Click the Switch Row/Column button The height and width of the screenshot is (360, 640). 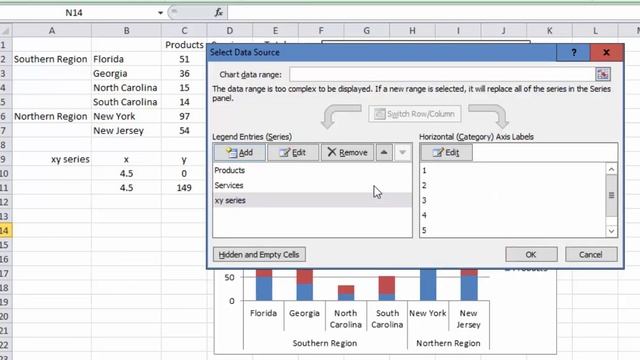point(415,114)
